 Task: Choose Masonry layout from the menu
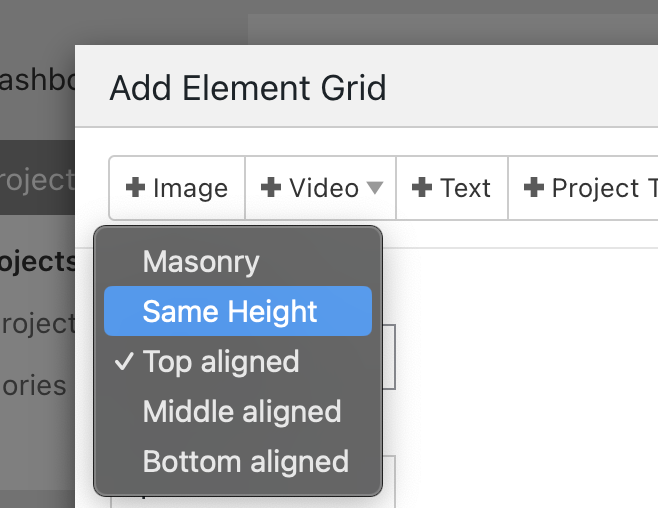(x=201, y=262)
